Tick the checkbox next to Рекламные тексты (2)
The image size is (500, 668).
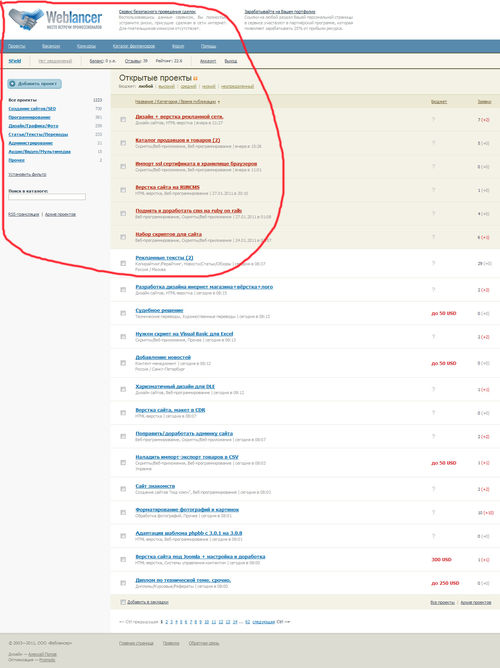[x=123, y=263]
